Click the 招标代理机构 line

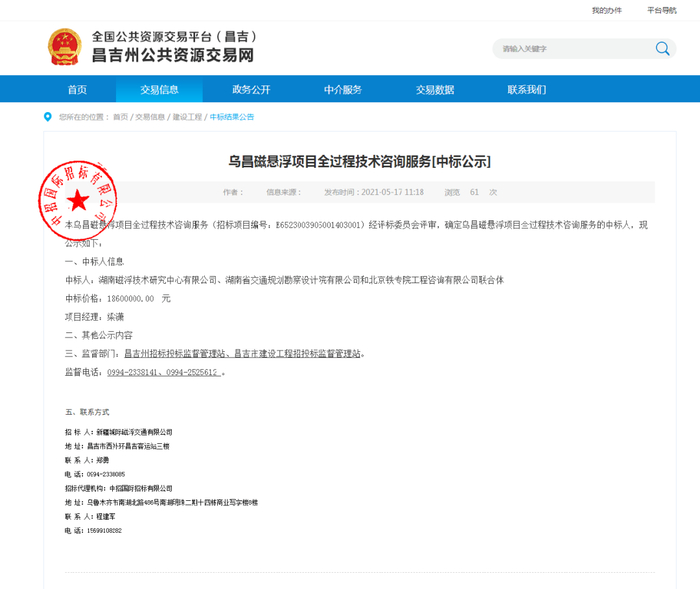click(x=119, y=489)
